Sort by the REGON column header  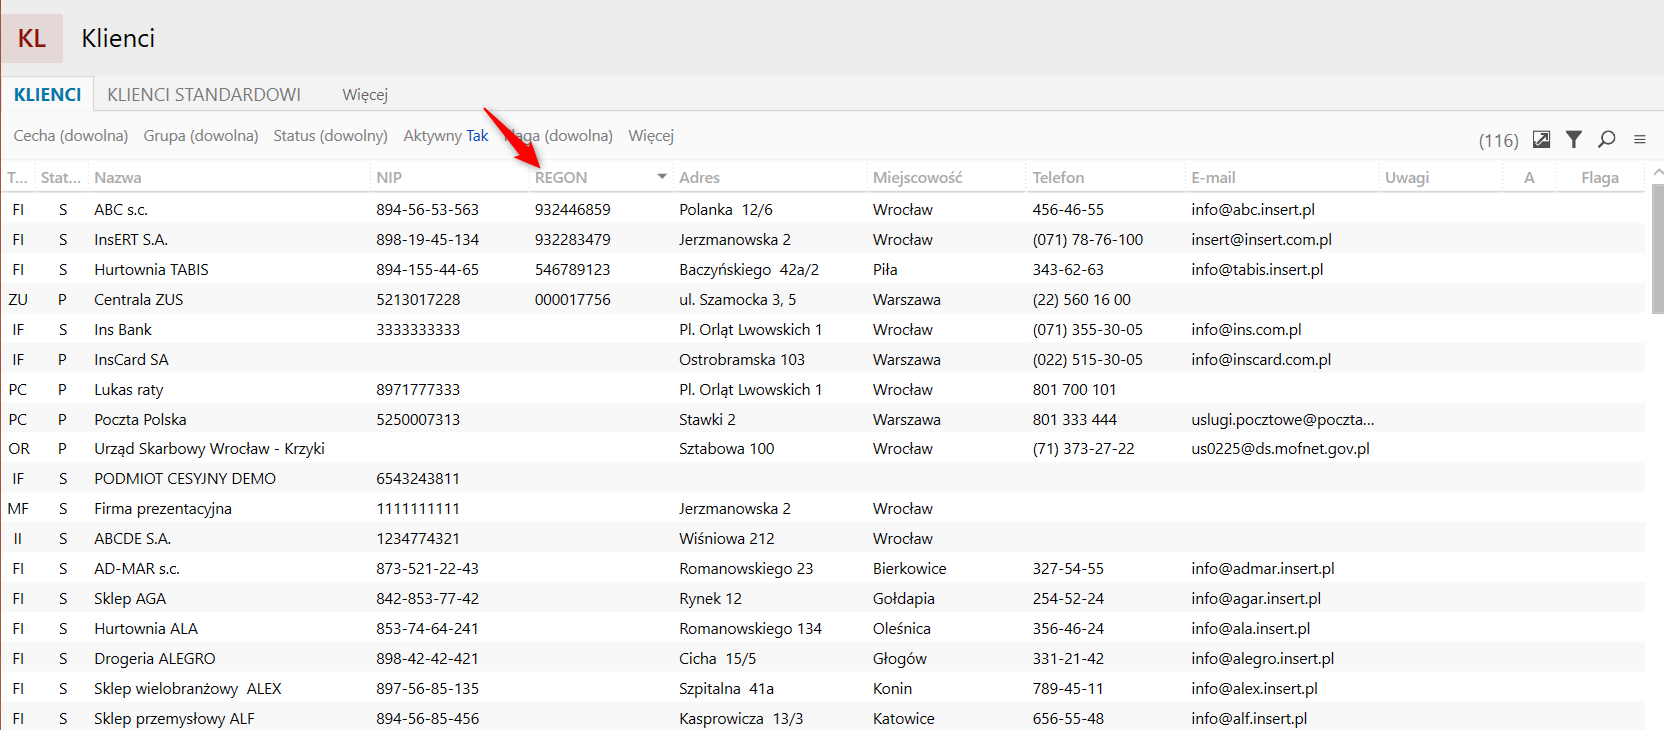coord(561,178)
